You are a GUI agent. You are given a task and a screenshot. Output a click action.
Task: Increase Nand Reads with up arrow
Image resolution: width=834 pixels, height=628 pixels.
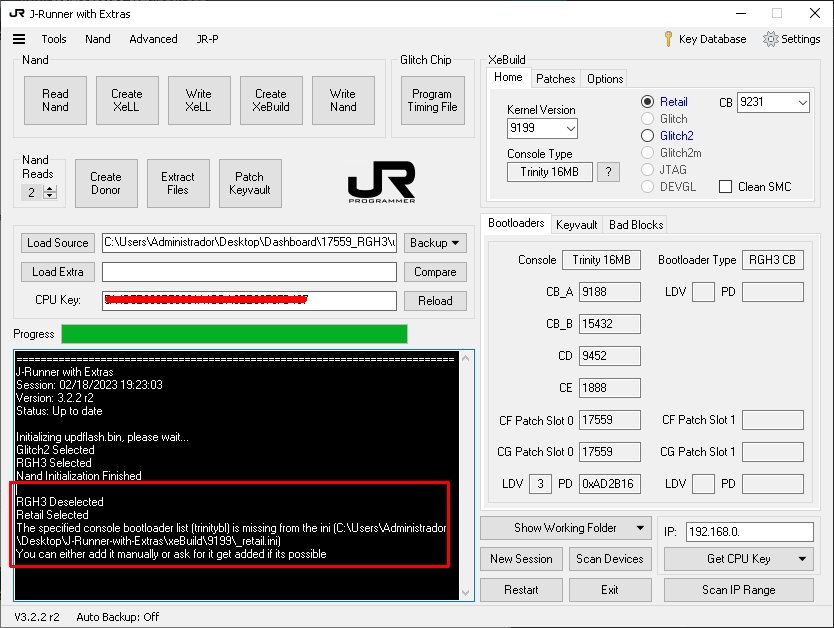(50, 189)
